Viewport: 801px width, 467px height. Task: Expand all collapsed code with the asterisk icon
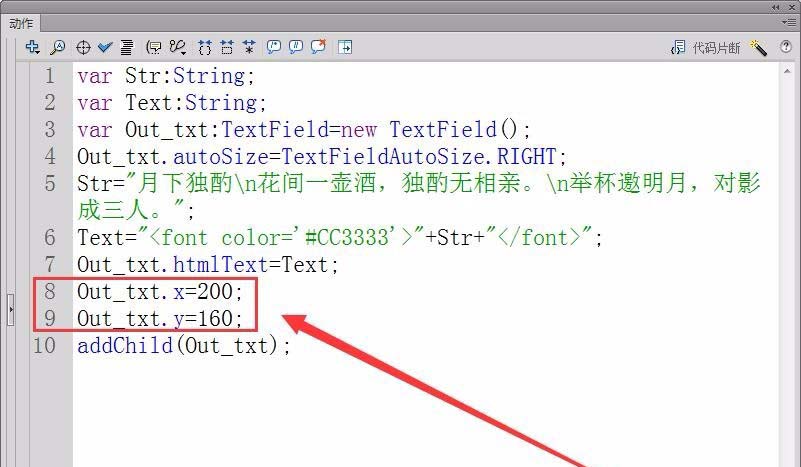tap(249, 48)
